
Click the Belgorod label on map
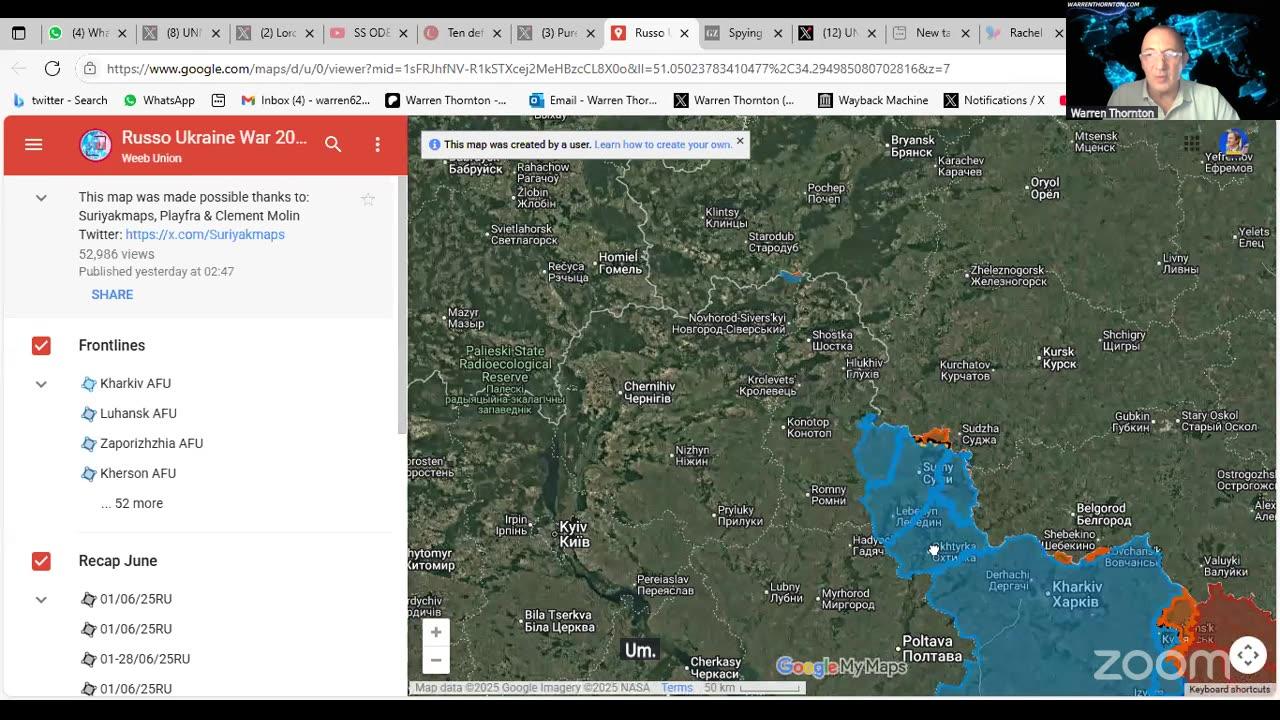pyautogui.click(x=1103, y=515)
